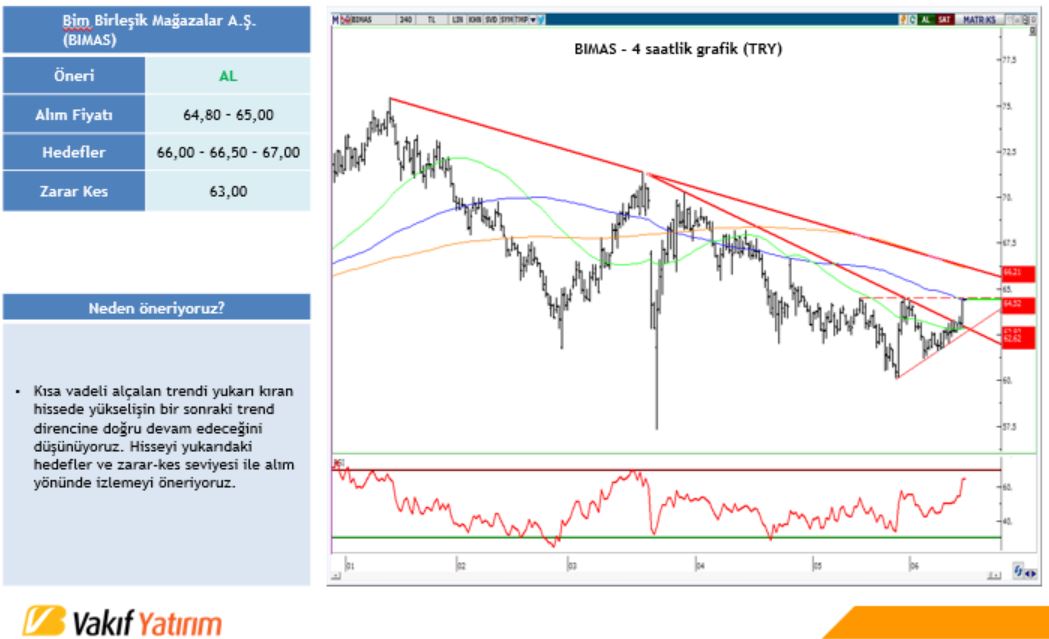Image resolution: width=1049 pixels, height=639 pixels.
Task: Click the 72.5 price axis label
Action: [1010, 152]
